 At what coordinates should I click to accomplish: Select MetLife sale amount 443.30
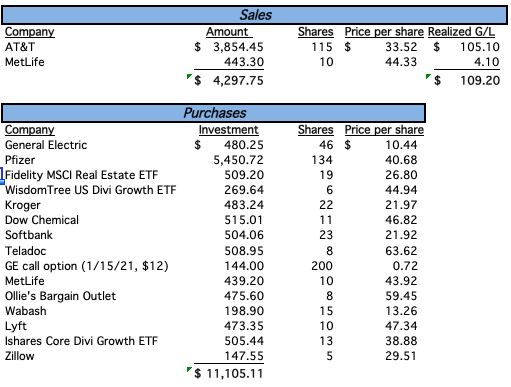pyautogui.click(x=244, y=62)
